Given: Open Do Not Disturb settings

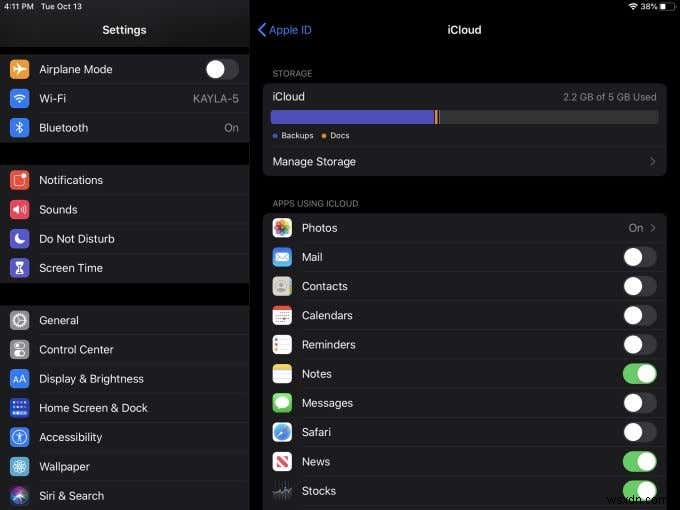Looking at the screenshot, I should (x=124, y=239).
